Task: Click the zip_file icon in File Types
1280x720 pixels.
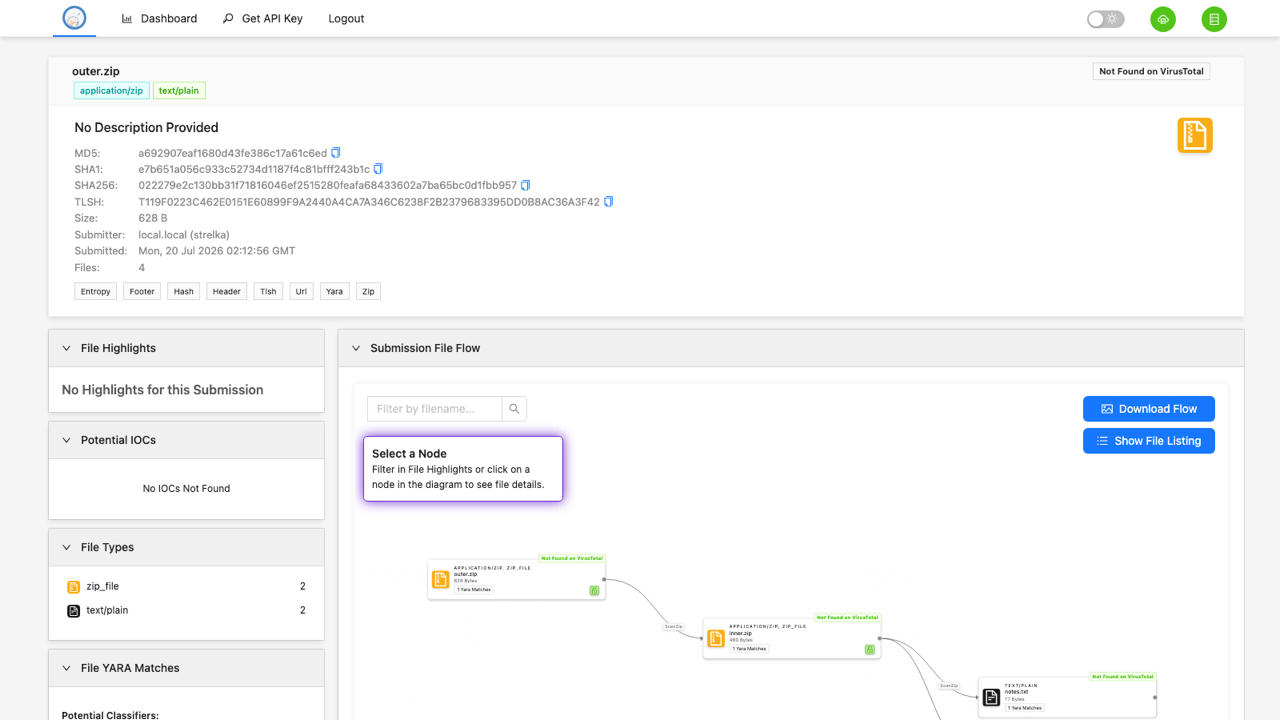Action: pos(73,587)
